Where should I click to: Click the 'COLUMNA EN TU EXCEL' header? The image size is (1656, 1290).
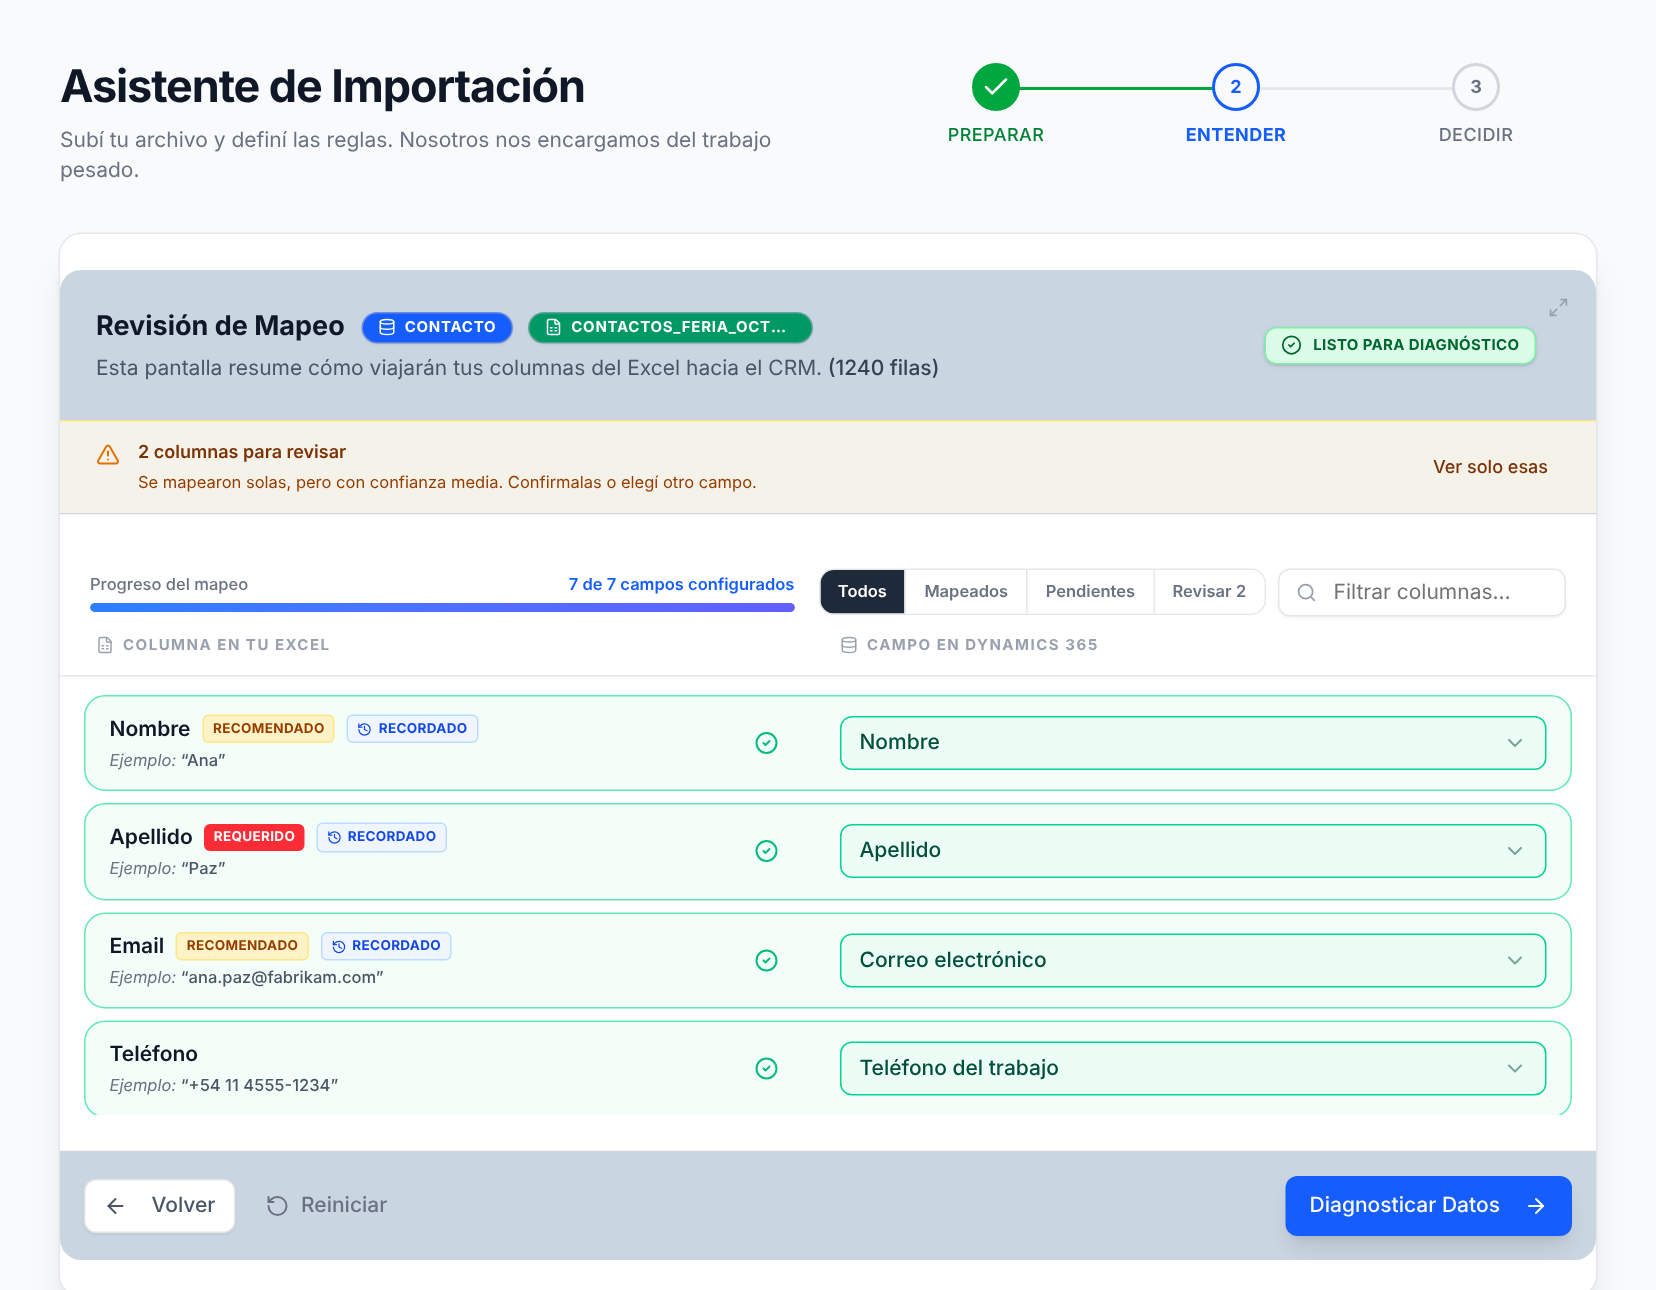pos(226,646)
